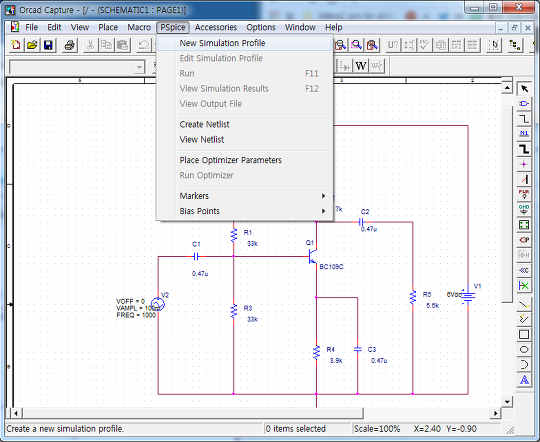Select the Place bus tool
The image size is (540, 442).
click(524, 149)
